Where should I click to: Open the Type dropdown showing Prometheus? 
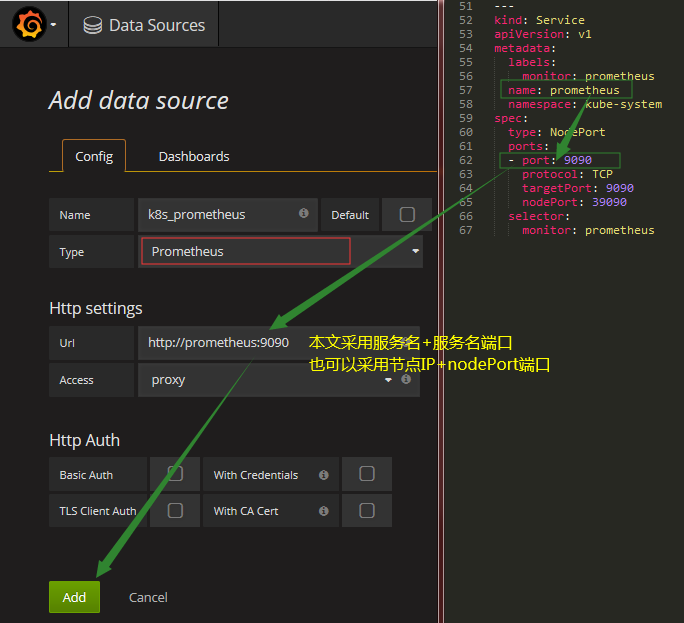pos(280,251)
